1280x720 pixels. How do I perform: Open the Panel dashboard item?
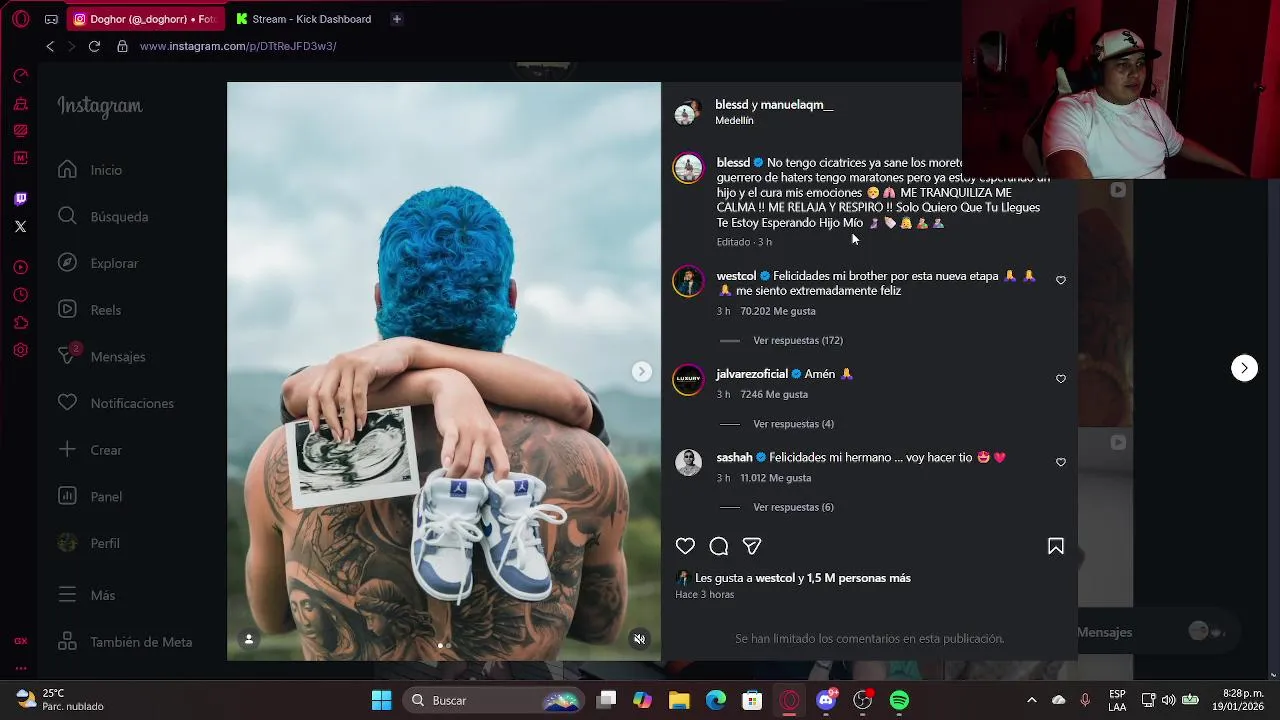(90, 497)
